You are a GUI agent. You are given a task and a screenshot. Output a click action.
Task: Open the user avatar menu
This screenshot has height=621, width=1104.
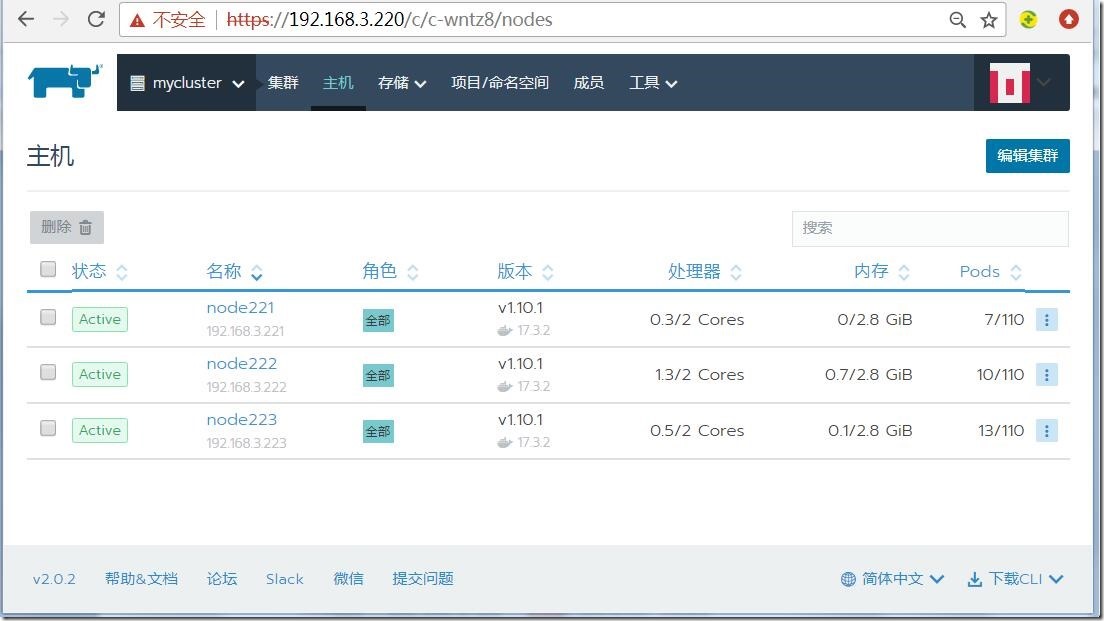1021,82
